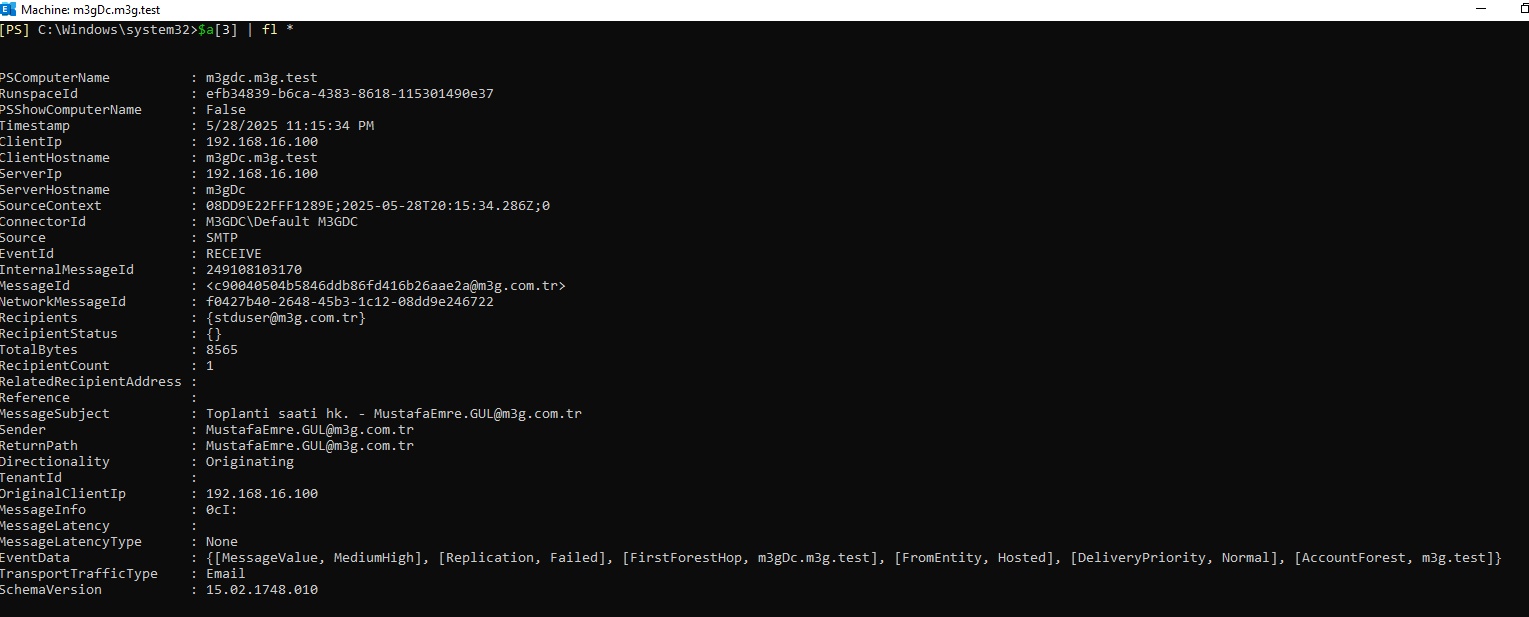
Task: Click the TotalBytes value 8565
Action: tap(222, 350)
